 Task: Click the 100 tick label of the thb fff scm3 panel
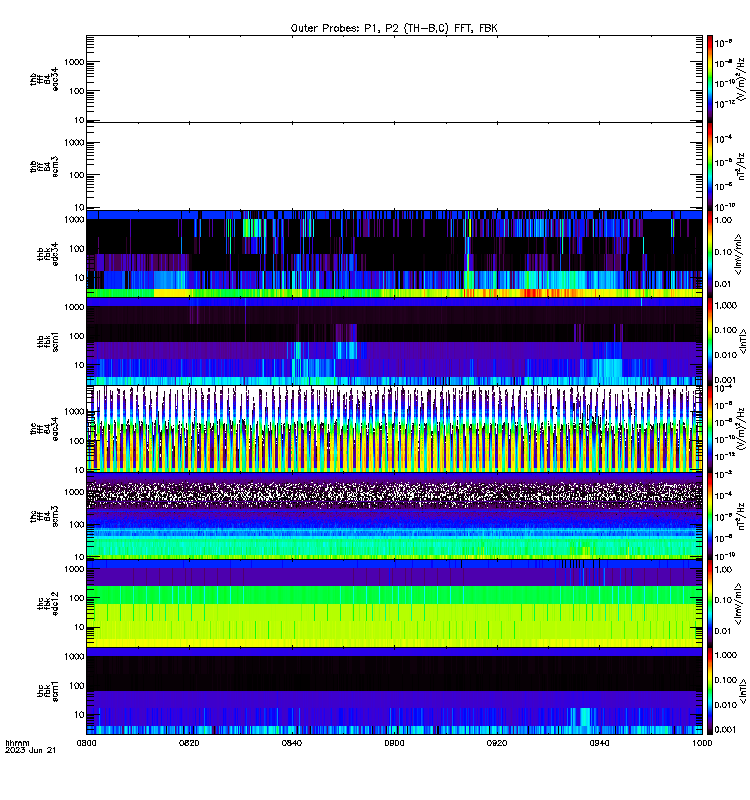click(77, 175)
